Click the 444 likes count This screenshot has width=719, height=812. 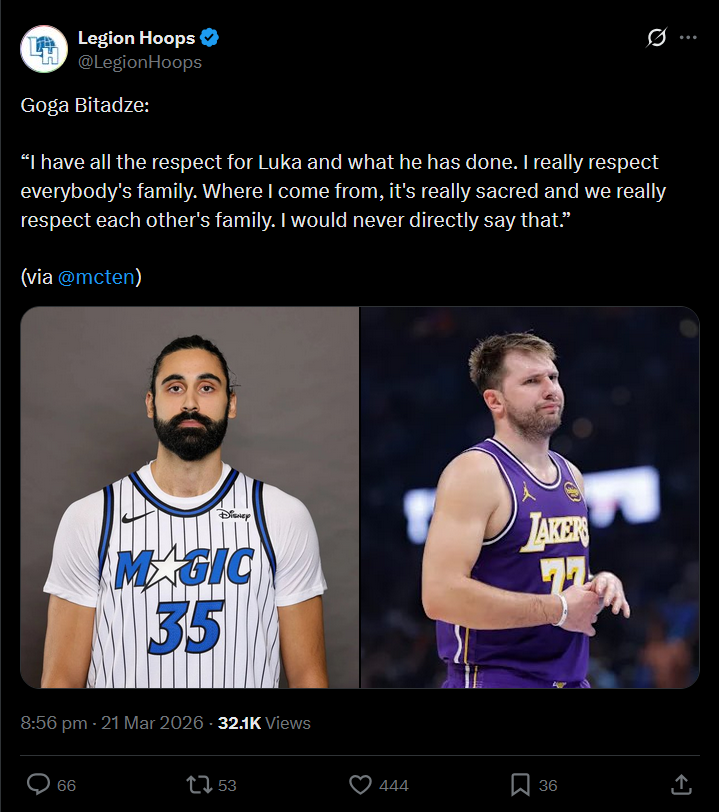(393, 785)
